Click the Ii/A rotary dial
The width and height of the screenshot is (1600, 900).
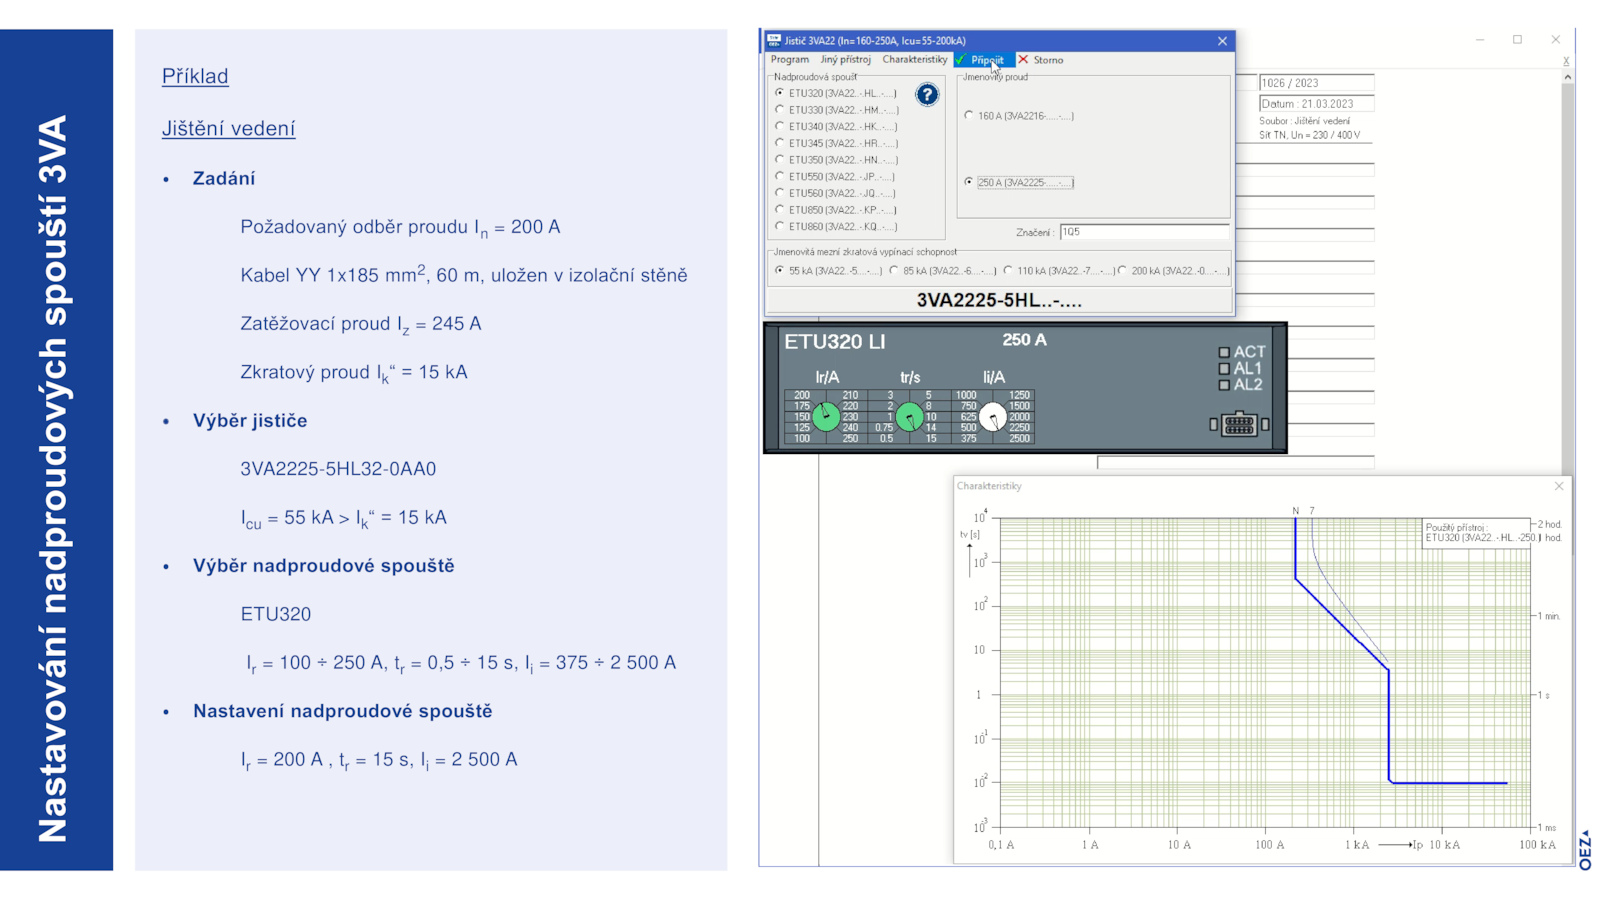point(992,416)
